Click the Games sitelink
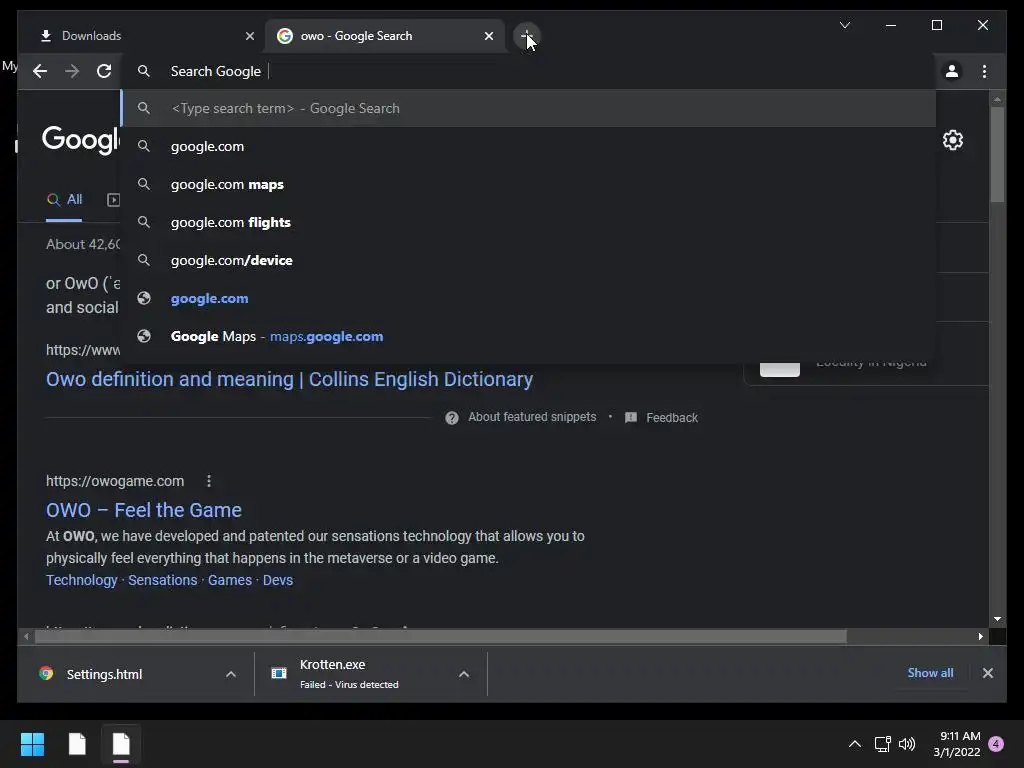Screen dimensions: 1024x768 click(x=230, y=580)
